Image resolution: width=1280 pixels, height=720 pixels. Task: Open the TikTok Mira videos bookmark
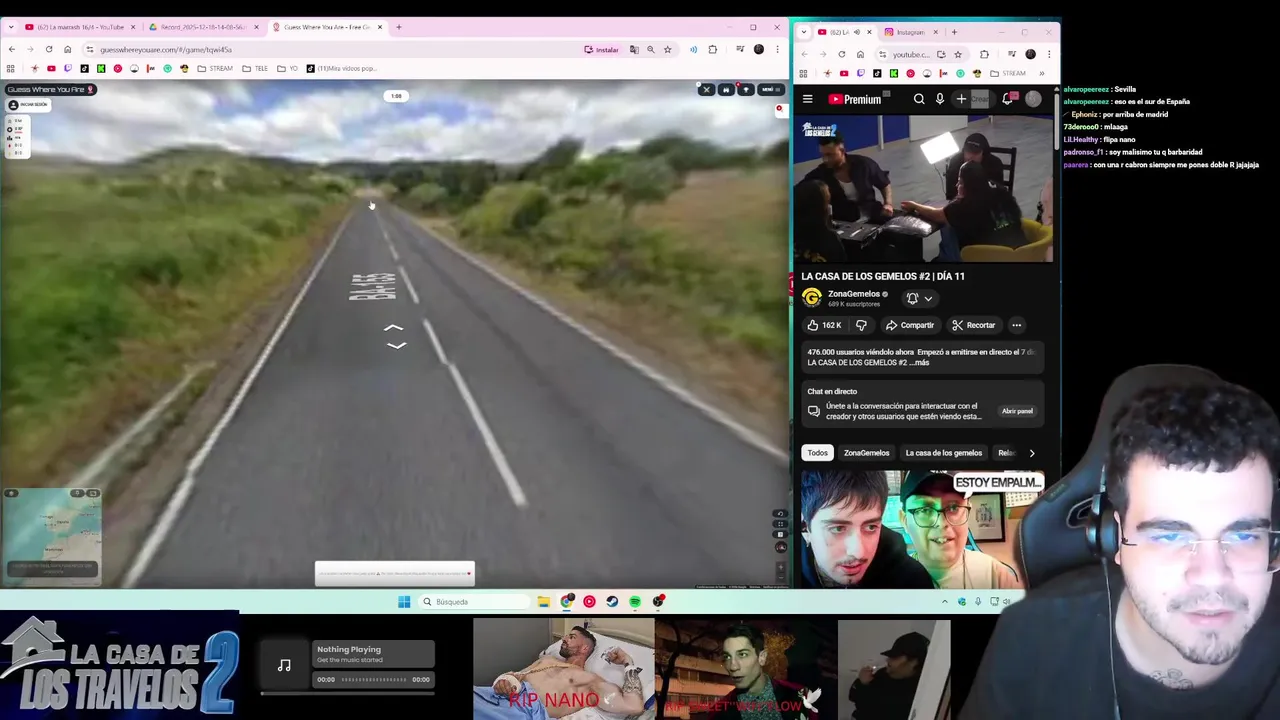click(x=341, y=68)
